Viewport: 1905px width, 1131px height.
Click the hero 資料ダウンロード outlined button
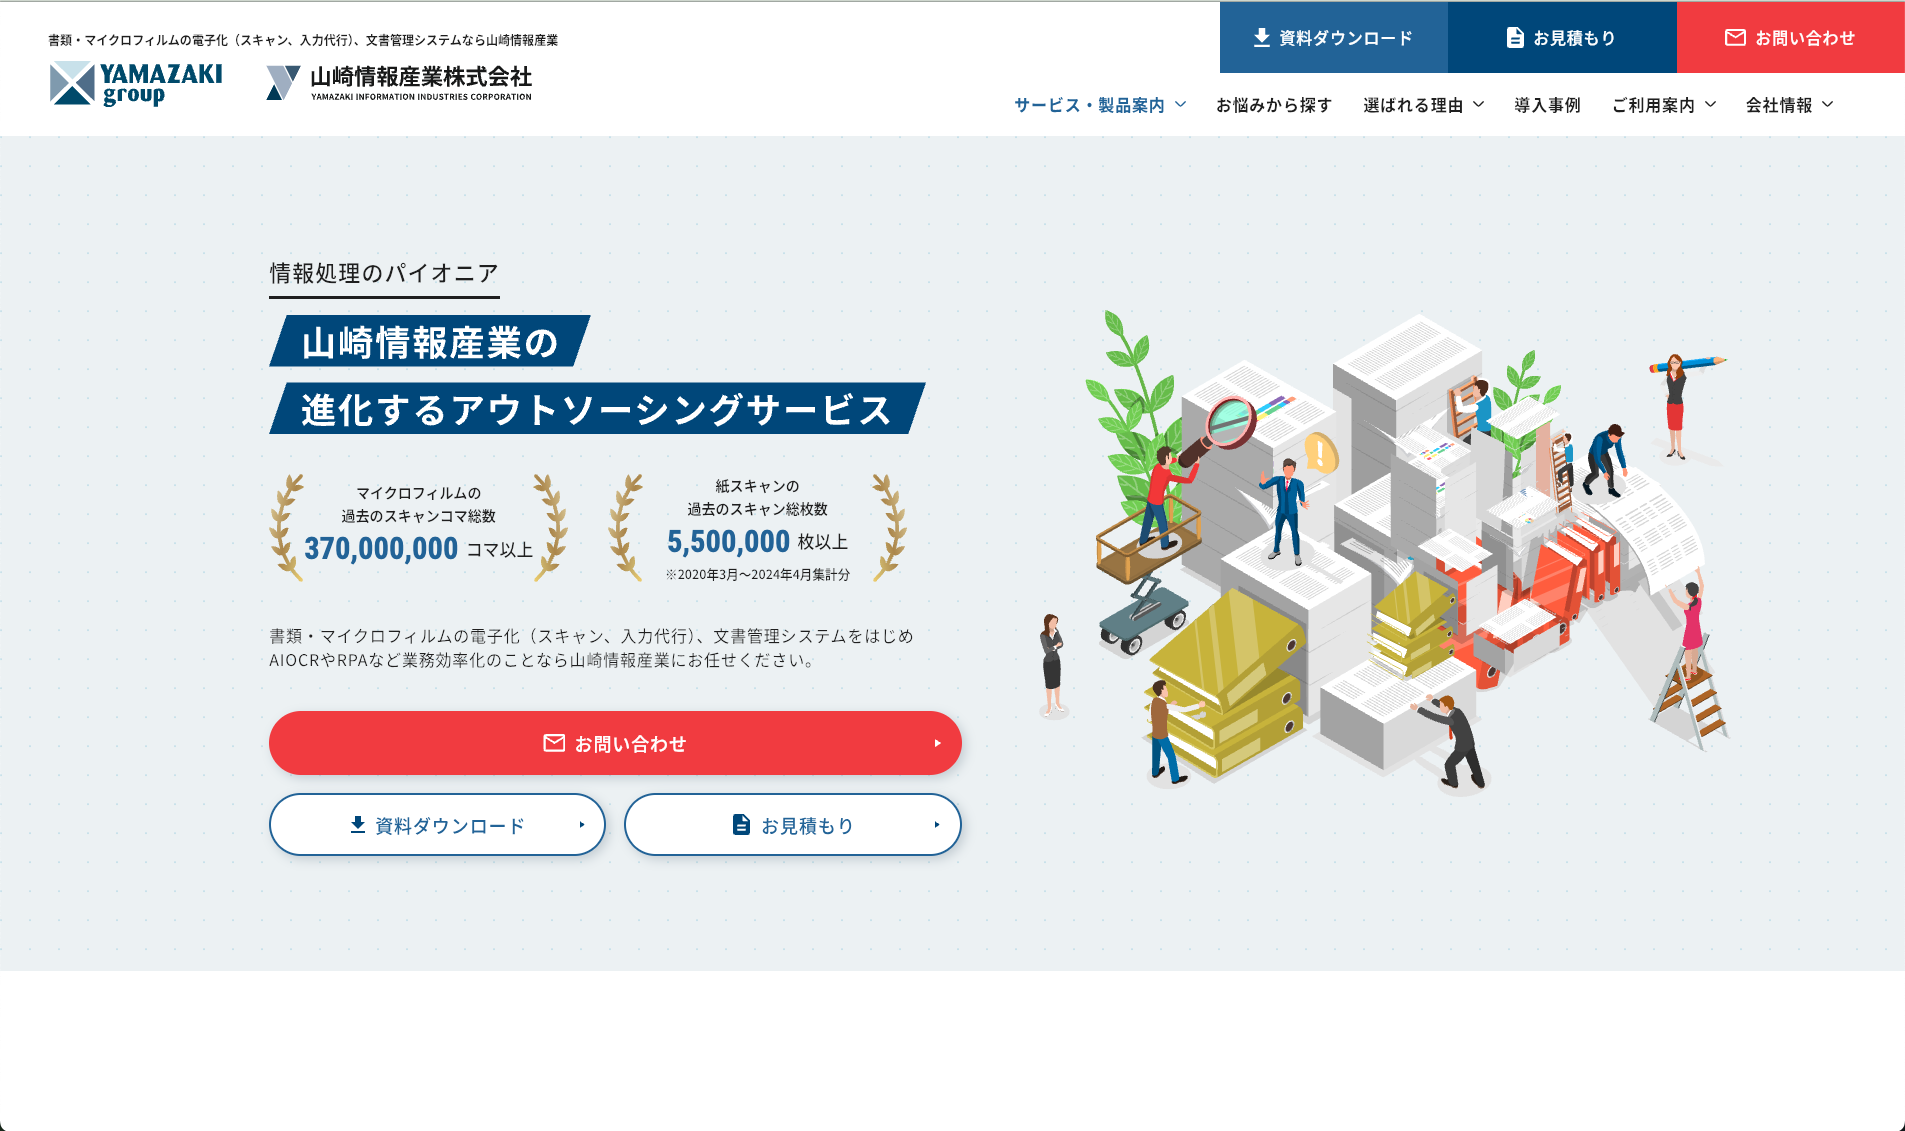point(437,825)
